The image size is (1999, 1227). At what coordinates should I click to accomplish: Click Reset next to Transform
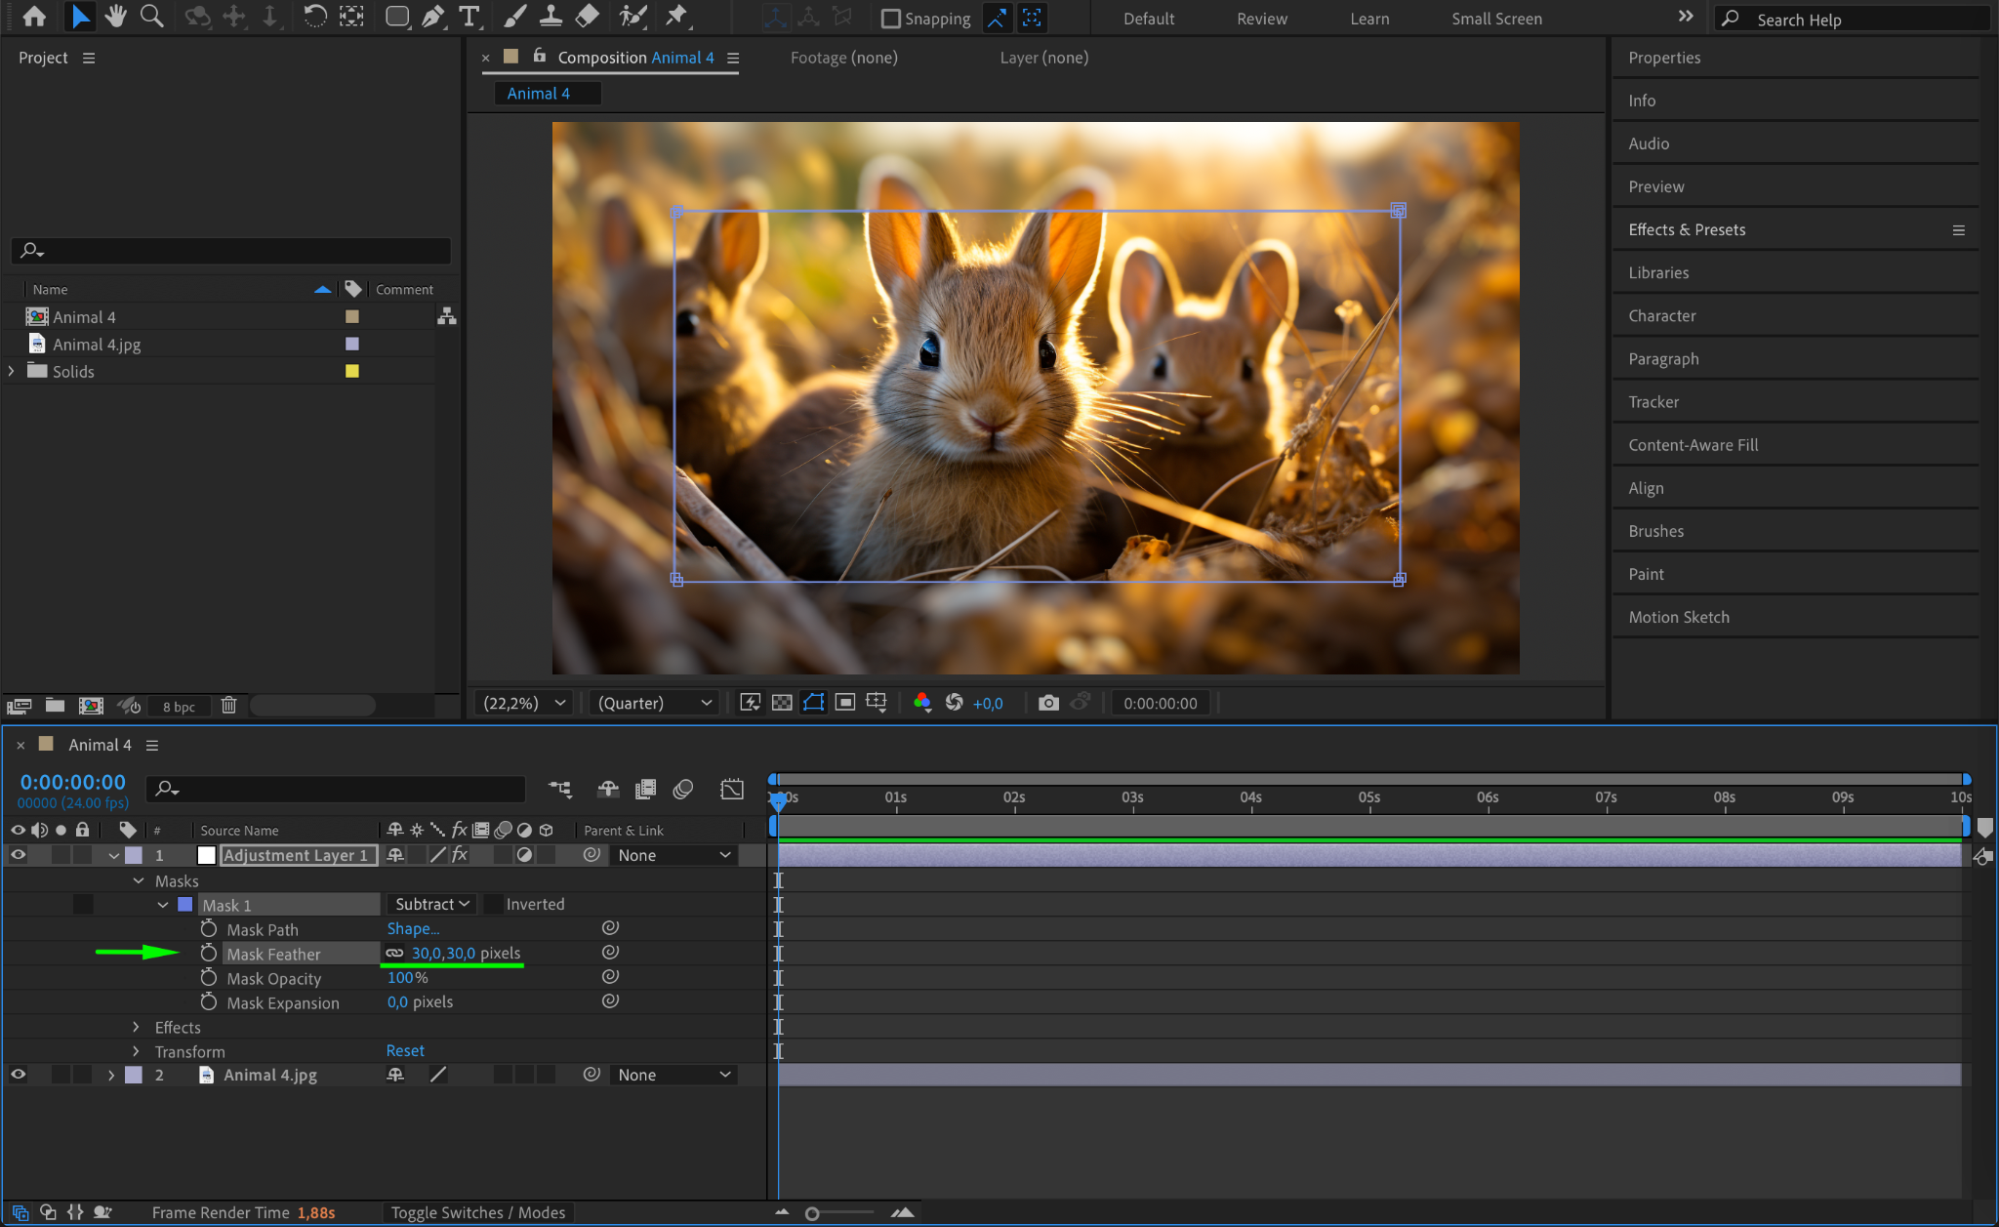pyautogui.click(x=405, y=1050)
